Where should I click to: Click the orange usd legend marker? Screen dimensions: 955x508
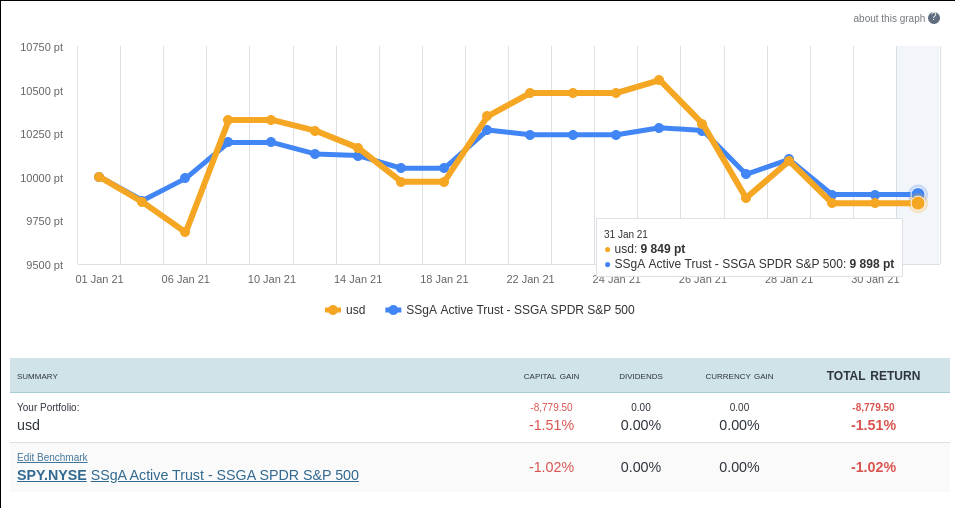coord(333,310)
